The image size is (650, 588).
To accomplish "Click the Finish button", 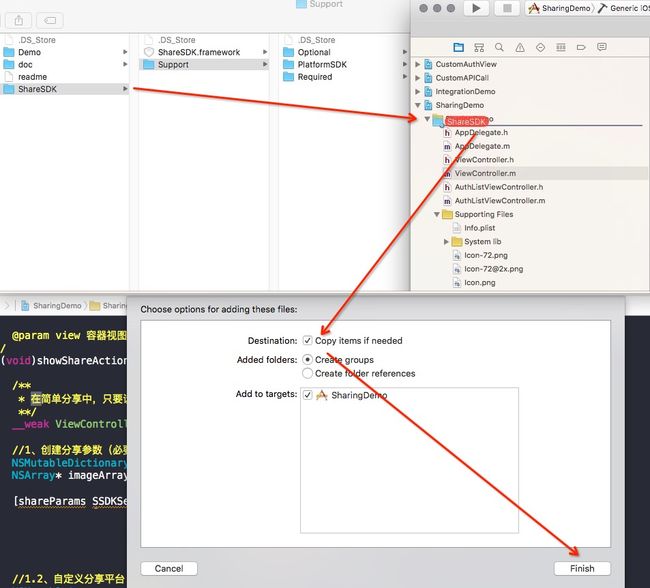I will pos(582,568).
